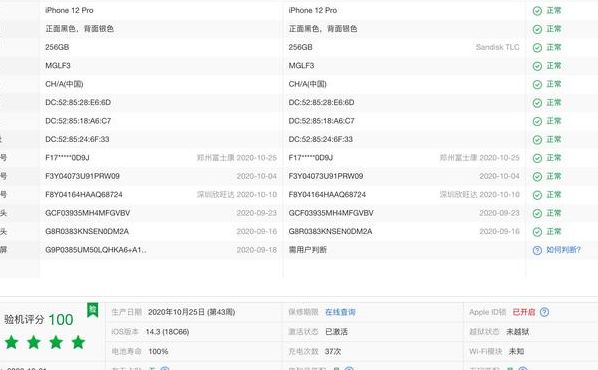598x370 pixels.
Task: Click check icon for GCF03935MH4MFGVBV row
Action: point(537,213)
